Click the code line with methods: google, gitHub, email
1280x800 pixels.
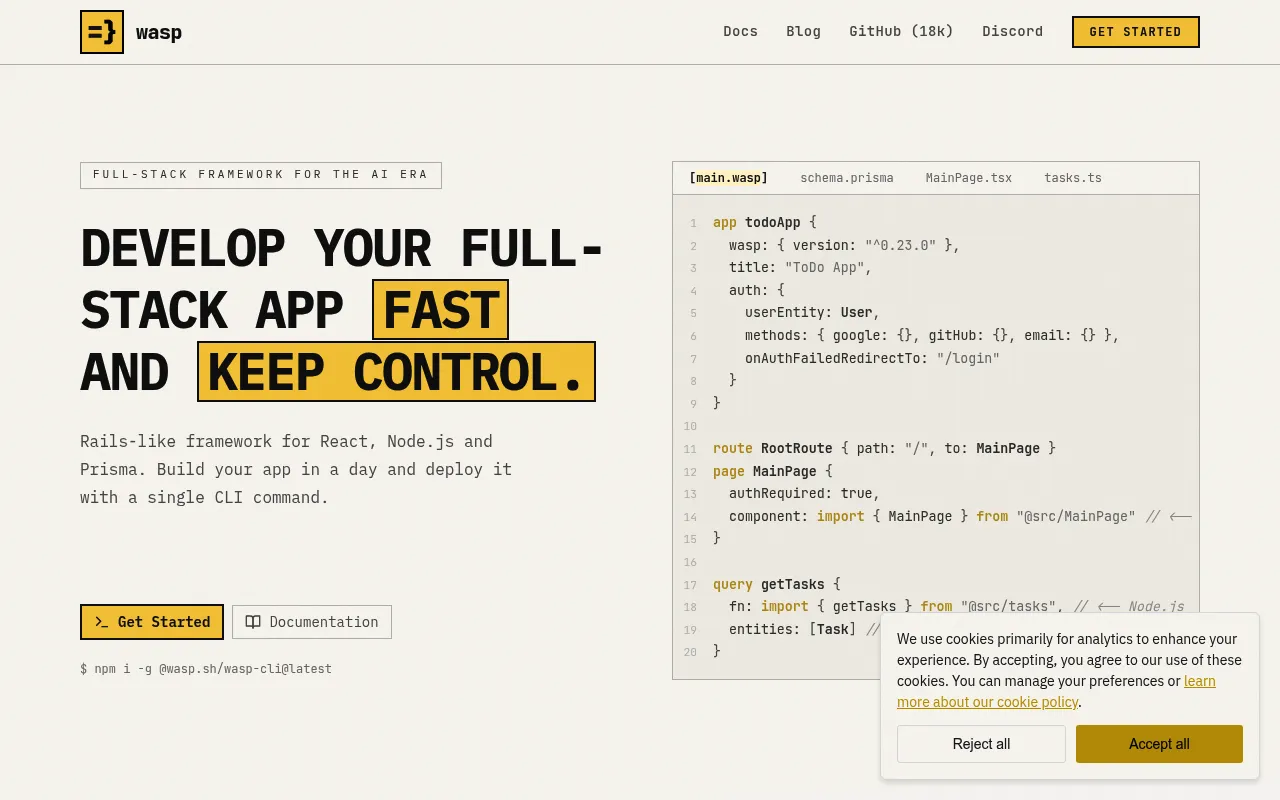click(932, 335)
